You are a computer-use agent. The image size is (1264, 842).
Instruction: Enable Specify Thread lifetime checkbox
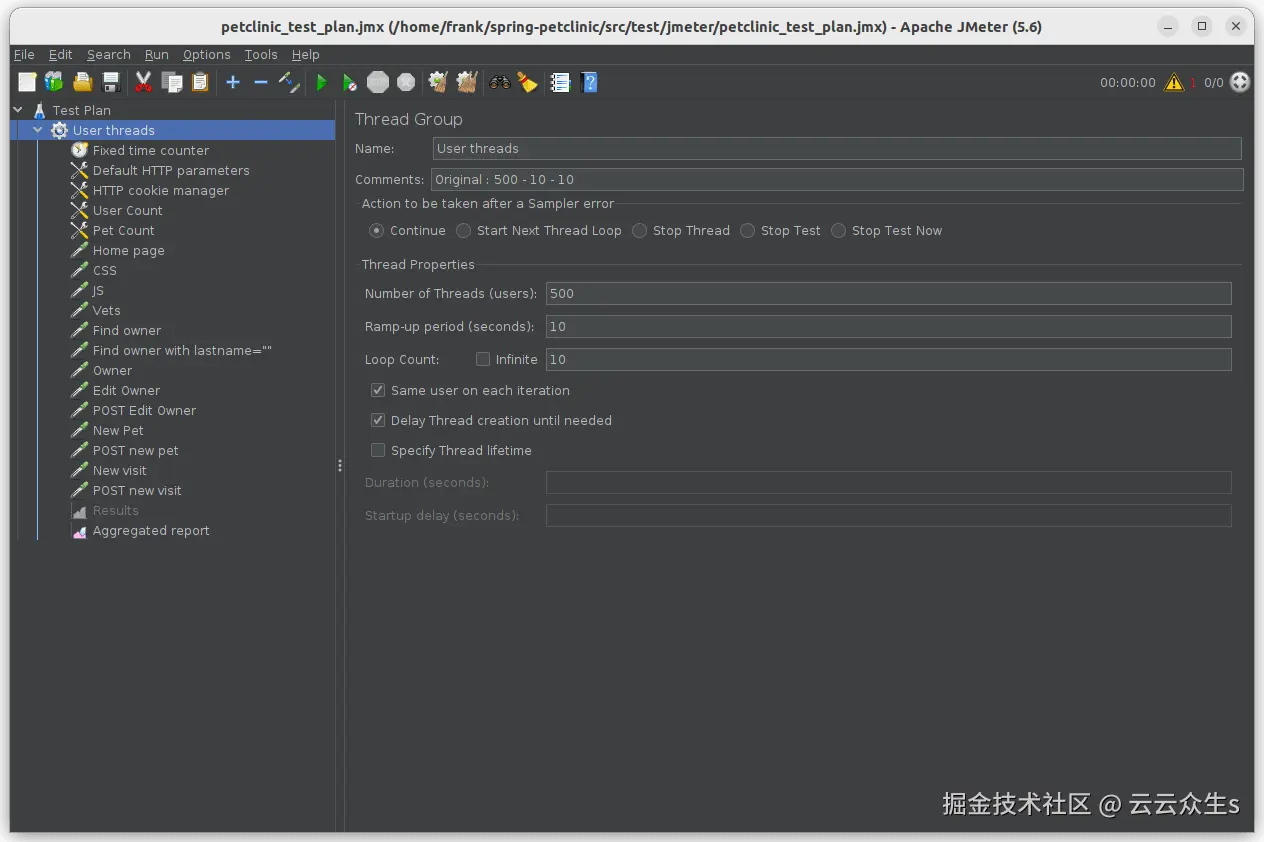[x=378, y=450]
